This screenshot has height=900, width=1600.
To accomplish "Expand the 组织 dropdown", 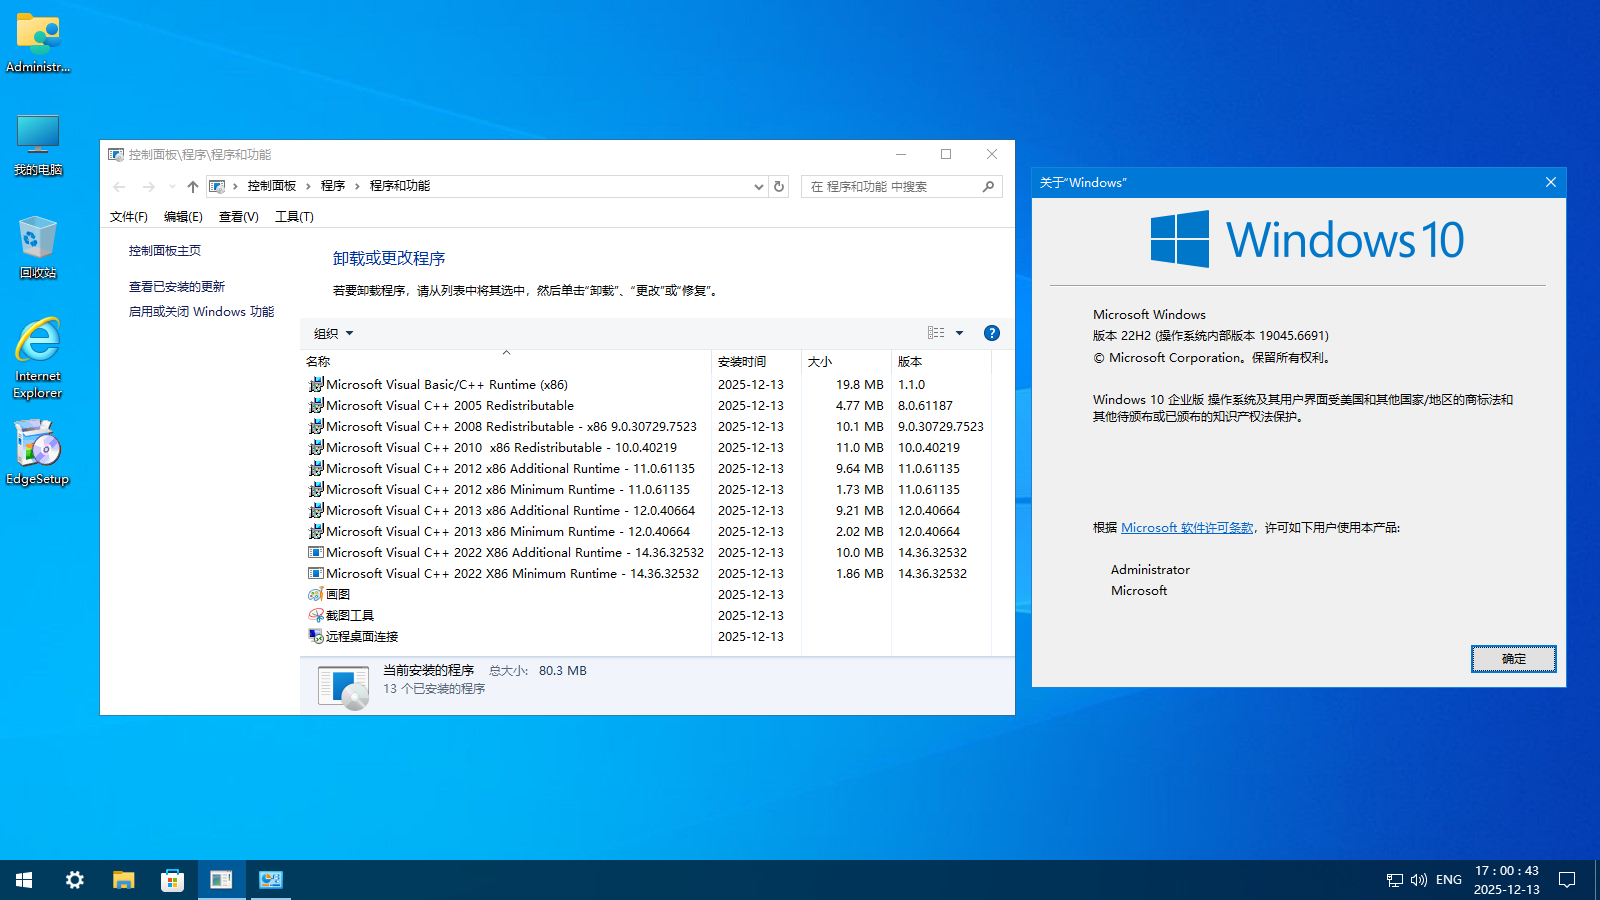I will [x=333, y=334].
